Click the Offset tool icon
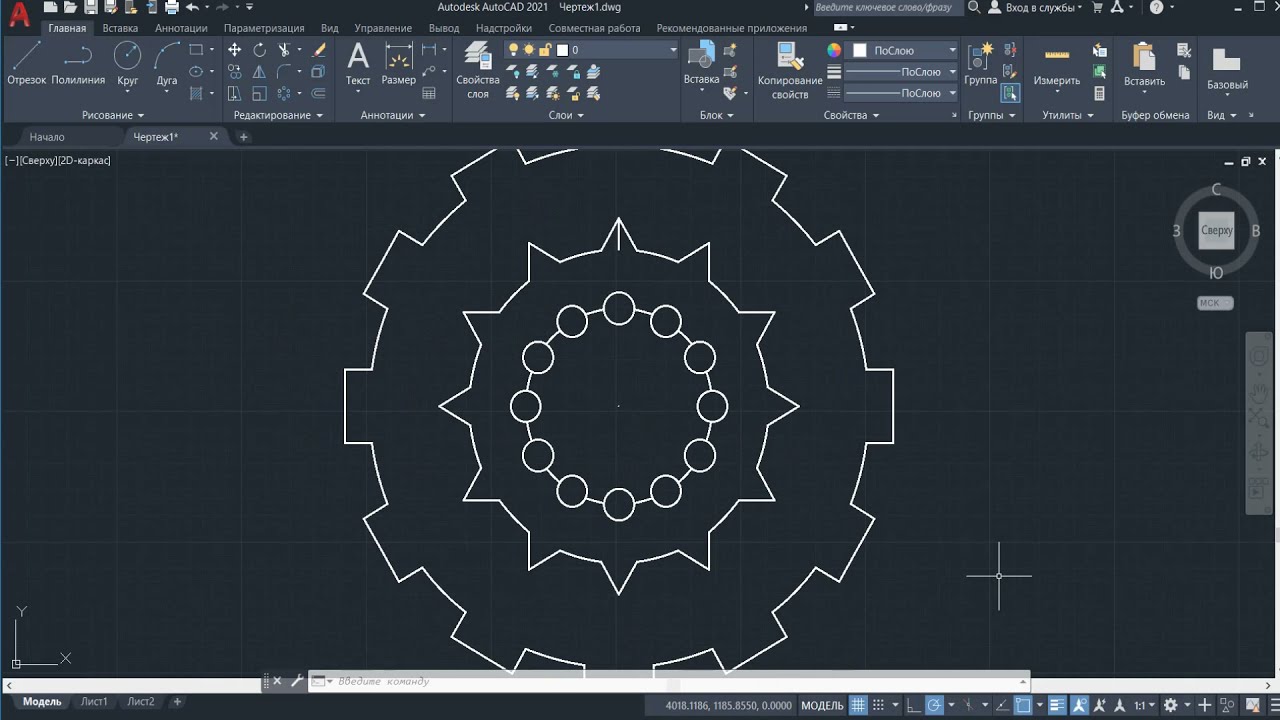The image size is (1280, 720). [x=319, y=93]
